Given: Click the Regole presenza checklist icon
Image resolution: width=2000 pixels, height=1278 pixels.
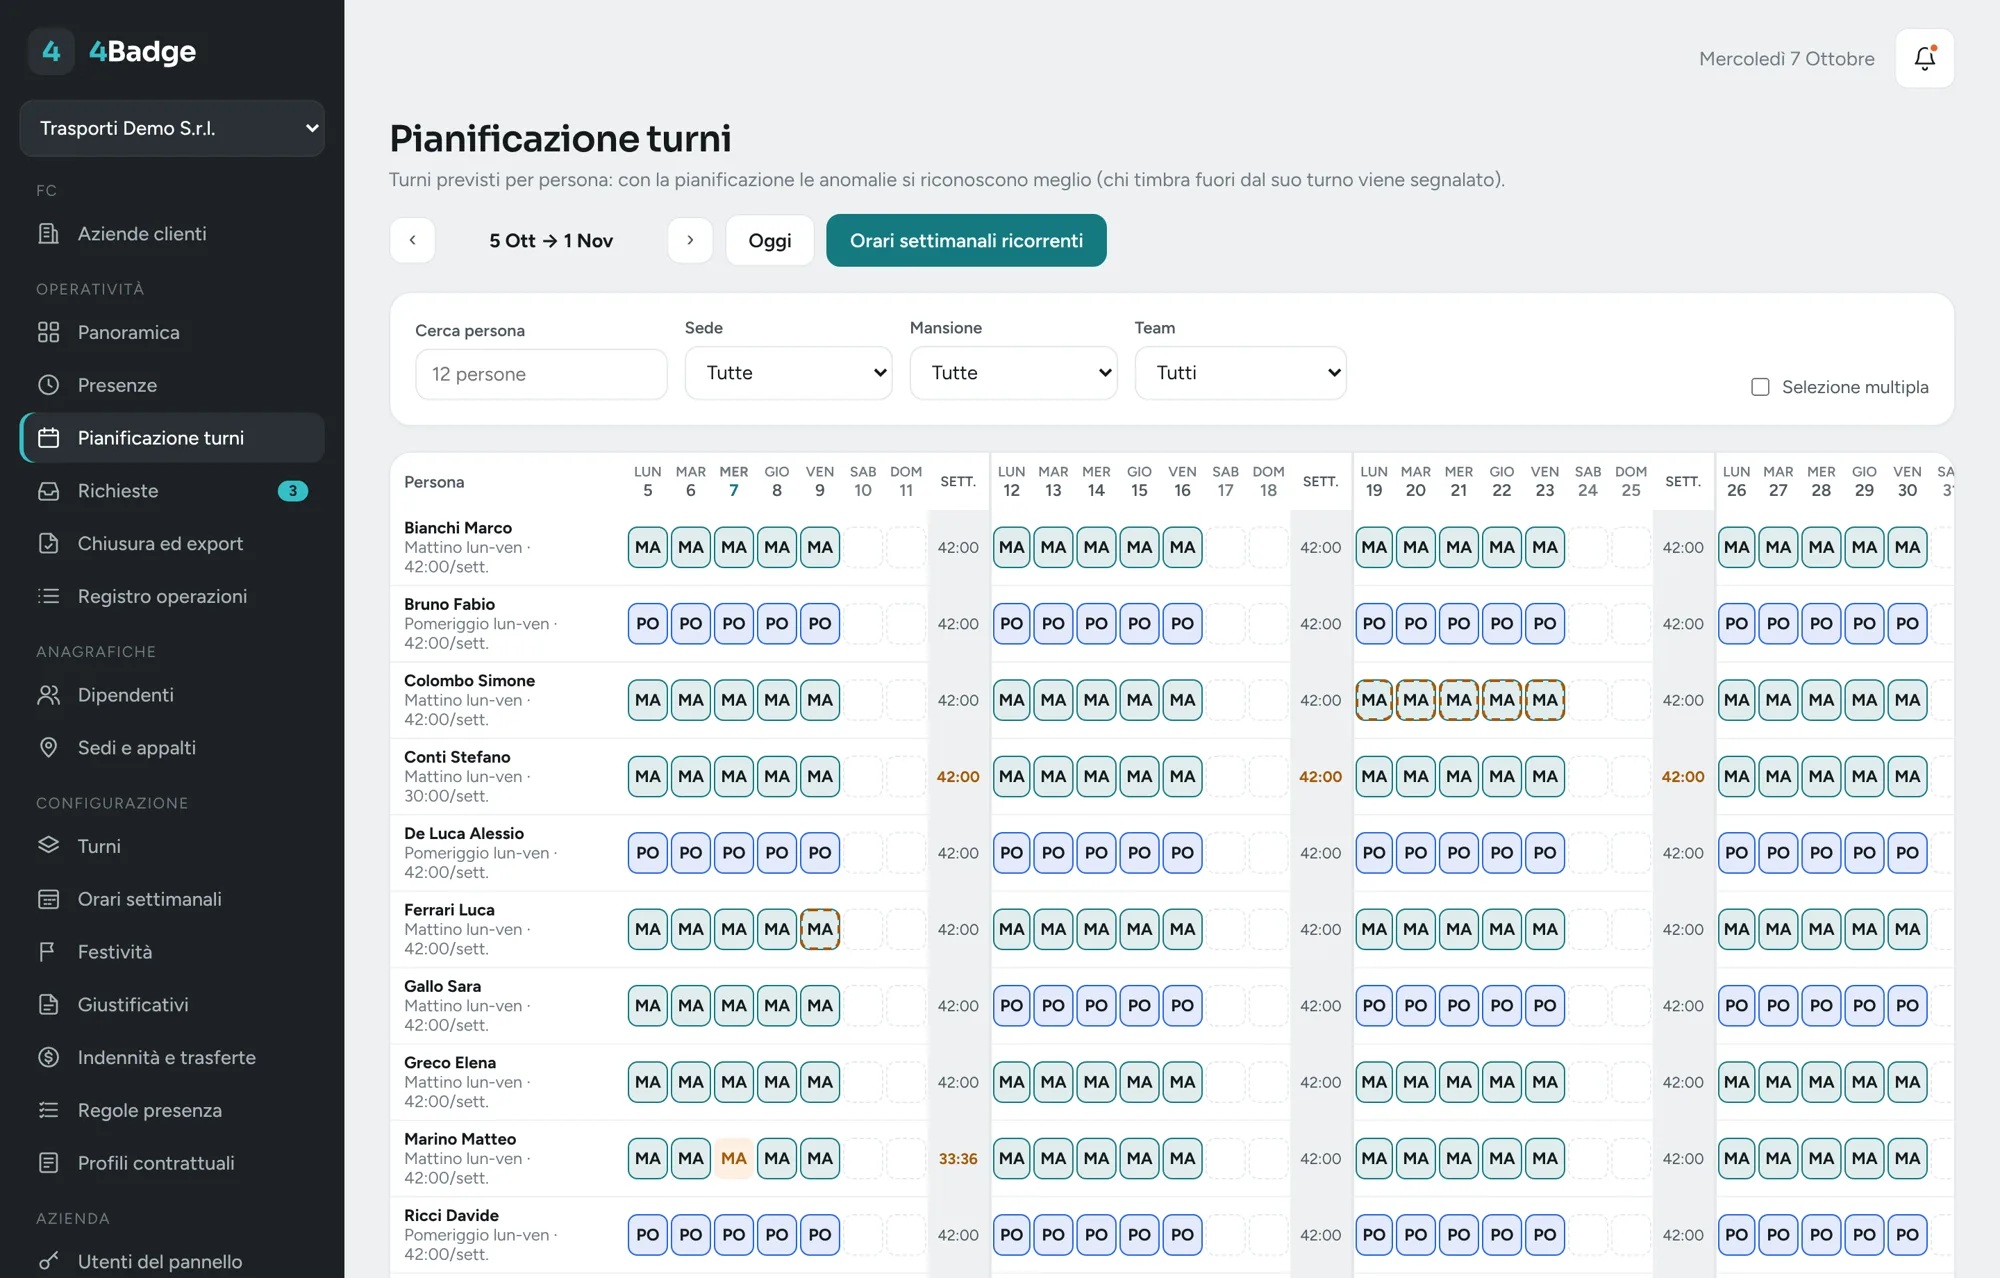Looking at the screenshot, I should (48, 1110).
